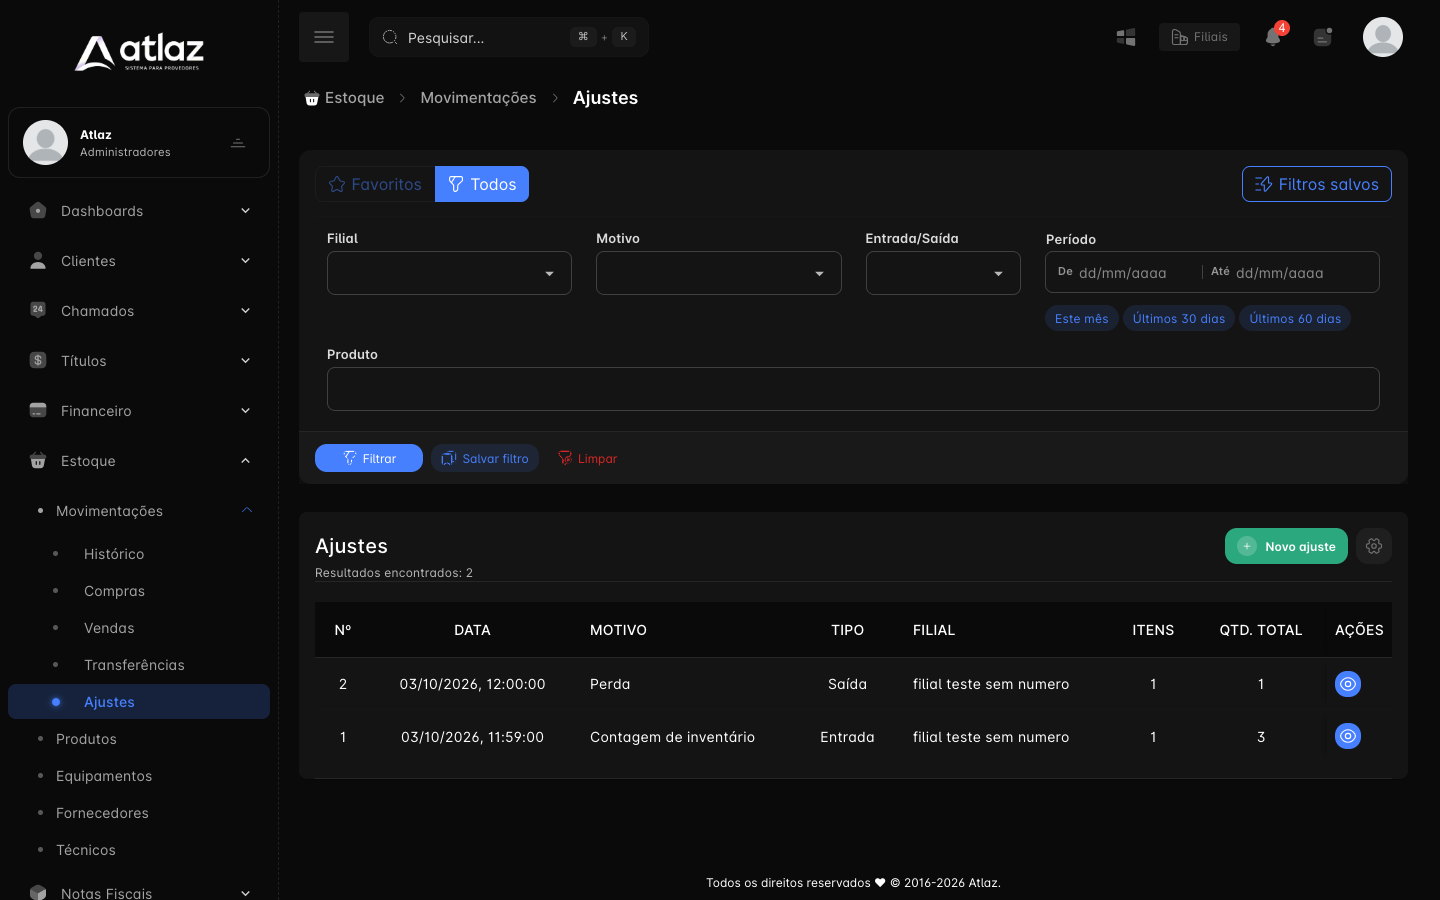The image size is (1440, 900).
Task: Open Filtros salvos
Action: [x=1316, y=184]
